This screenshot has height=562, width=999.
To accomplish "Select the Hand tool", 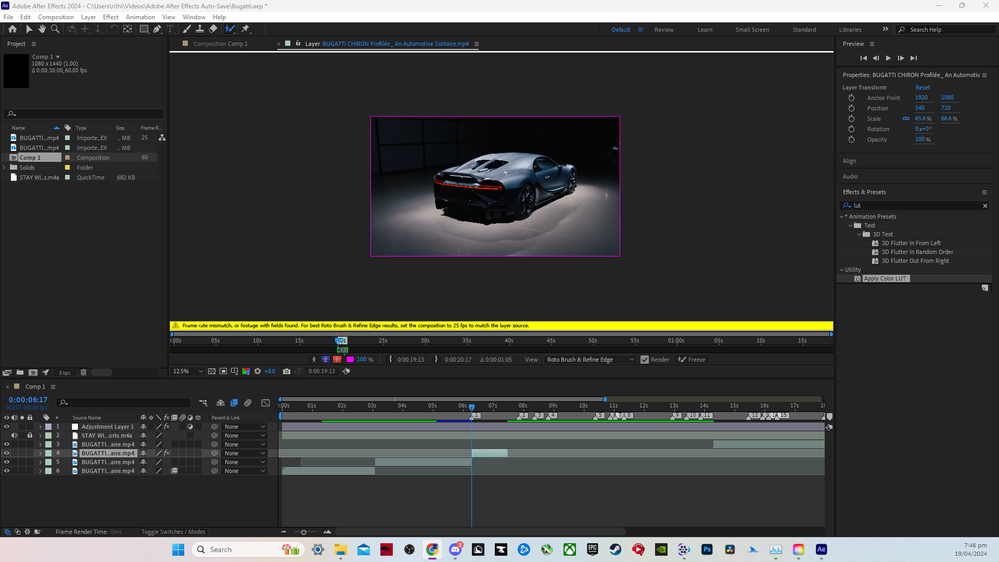I will pyautogui.click(x=42, y=29).
